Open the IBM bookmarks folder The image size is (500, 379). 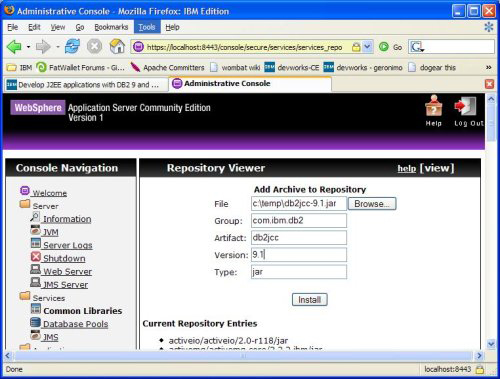click(19, 68)
